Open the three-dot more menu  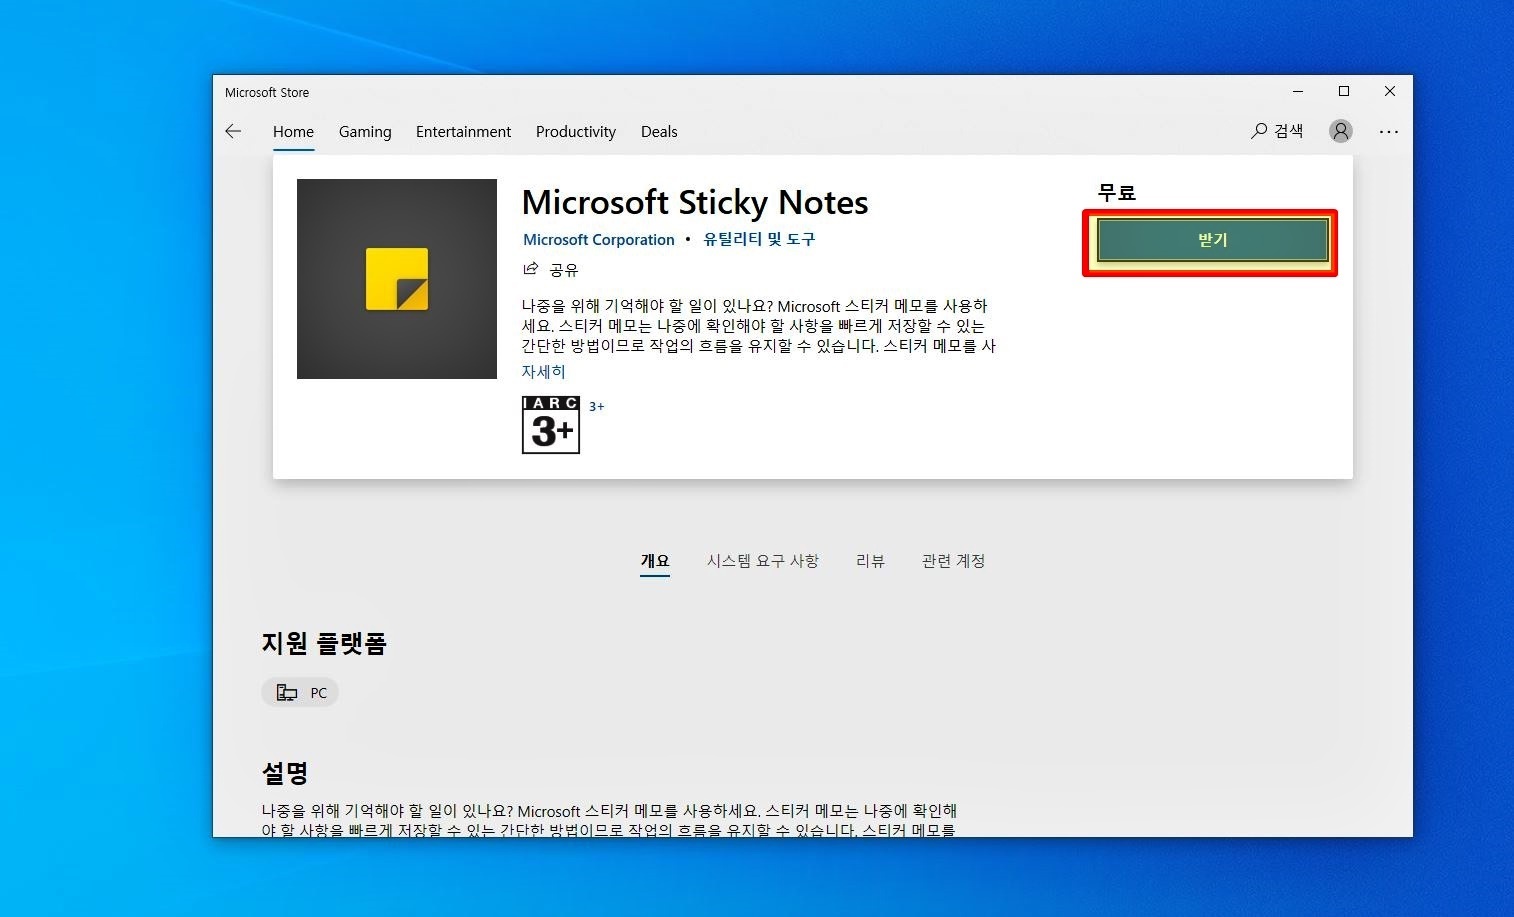pos(1389,131)
